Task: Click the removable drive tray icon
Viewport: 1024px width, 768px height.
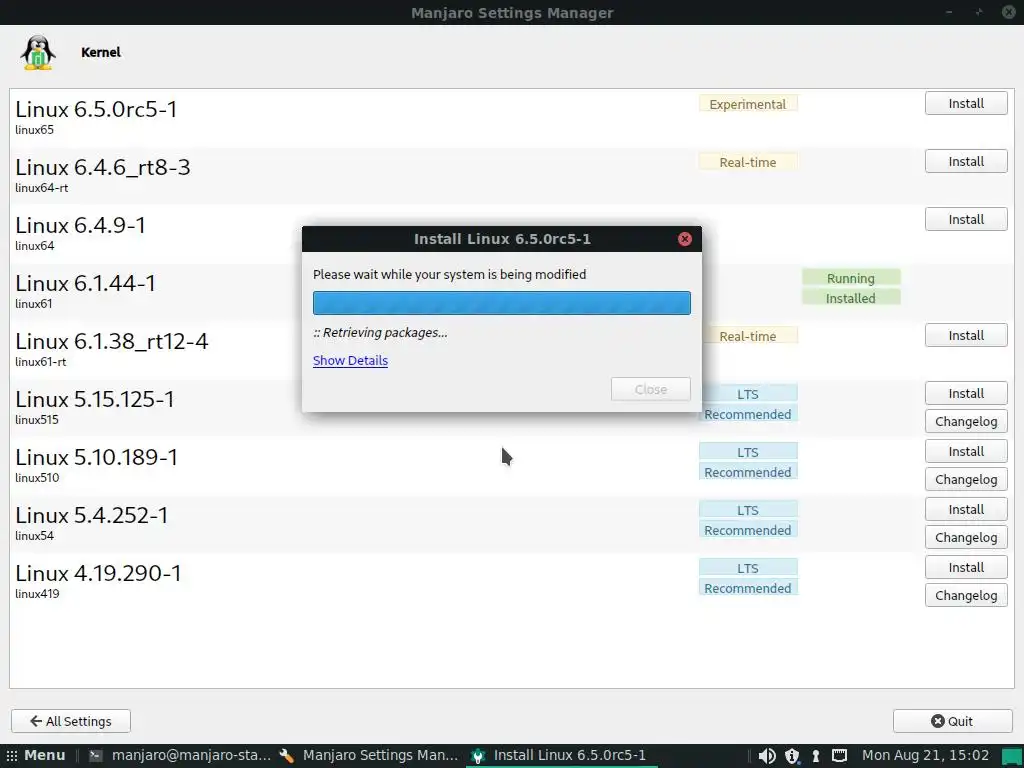Action: tap(816, 756)
